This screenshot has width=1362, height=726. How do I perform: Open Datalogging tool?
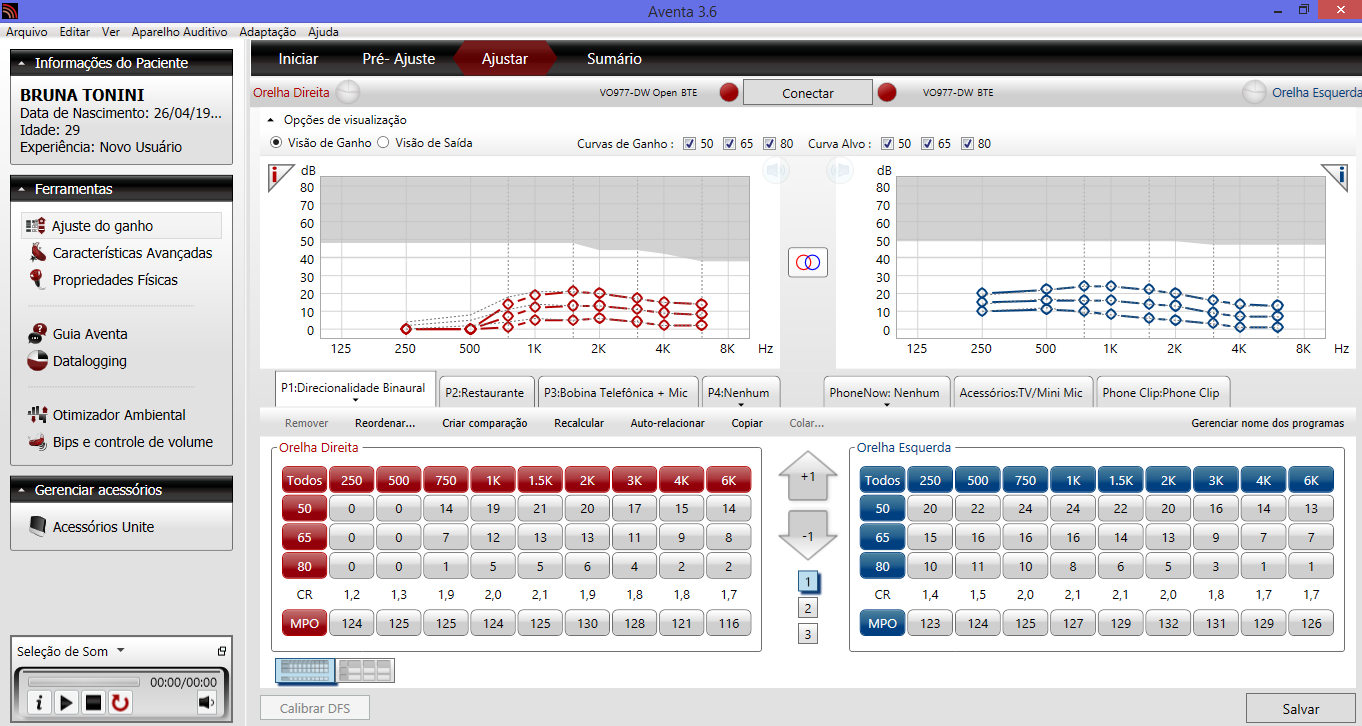click(76, 361)
